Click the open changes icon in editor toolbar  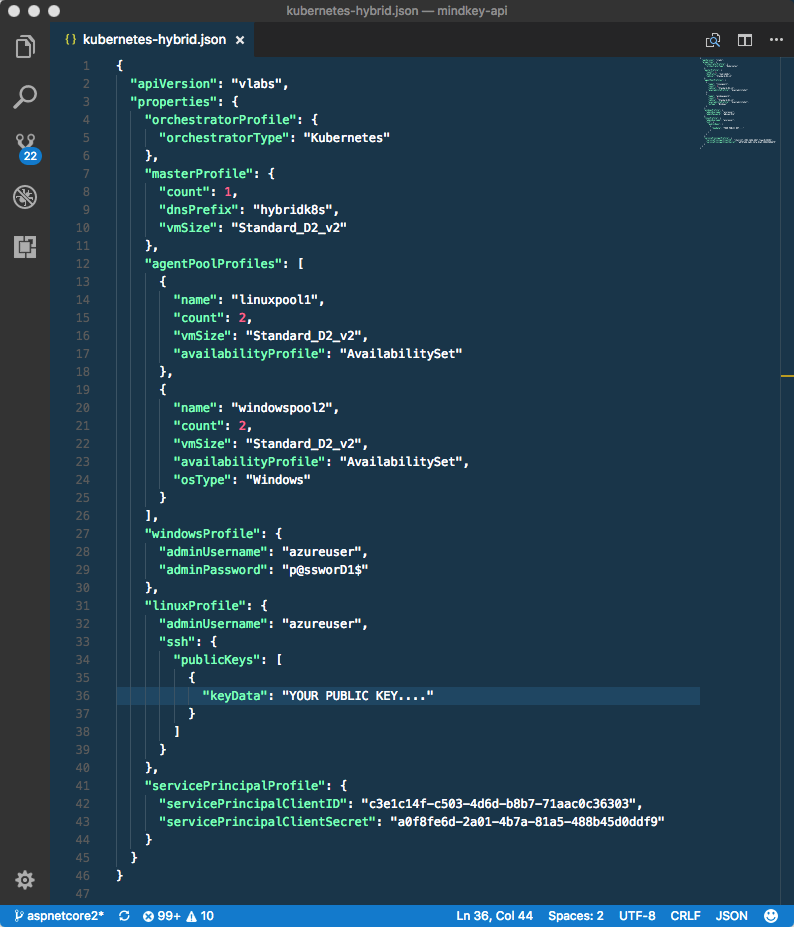click(713, 40)
